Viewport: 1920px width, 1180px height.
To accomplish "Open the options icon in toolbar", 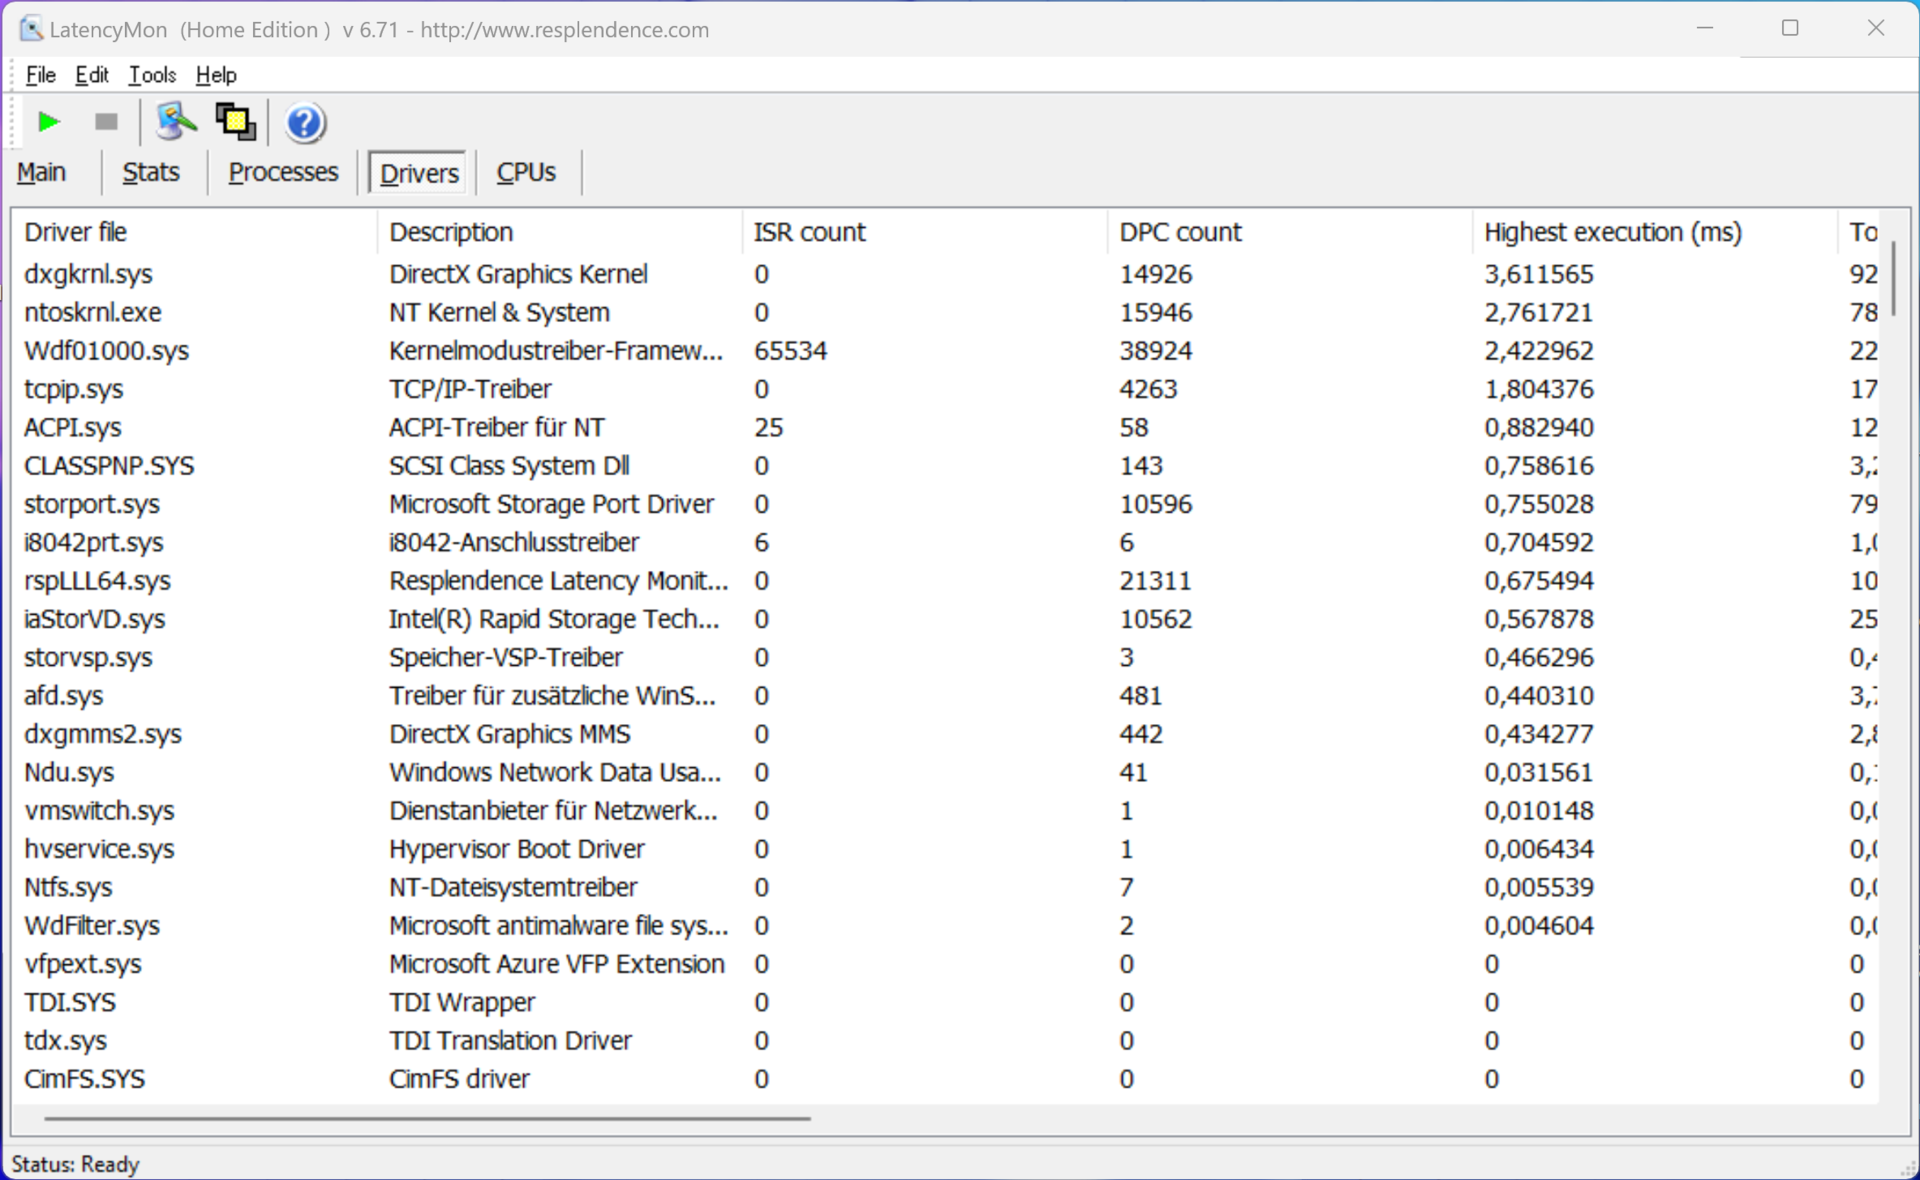I will click(175, 122).
